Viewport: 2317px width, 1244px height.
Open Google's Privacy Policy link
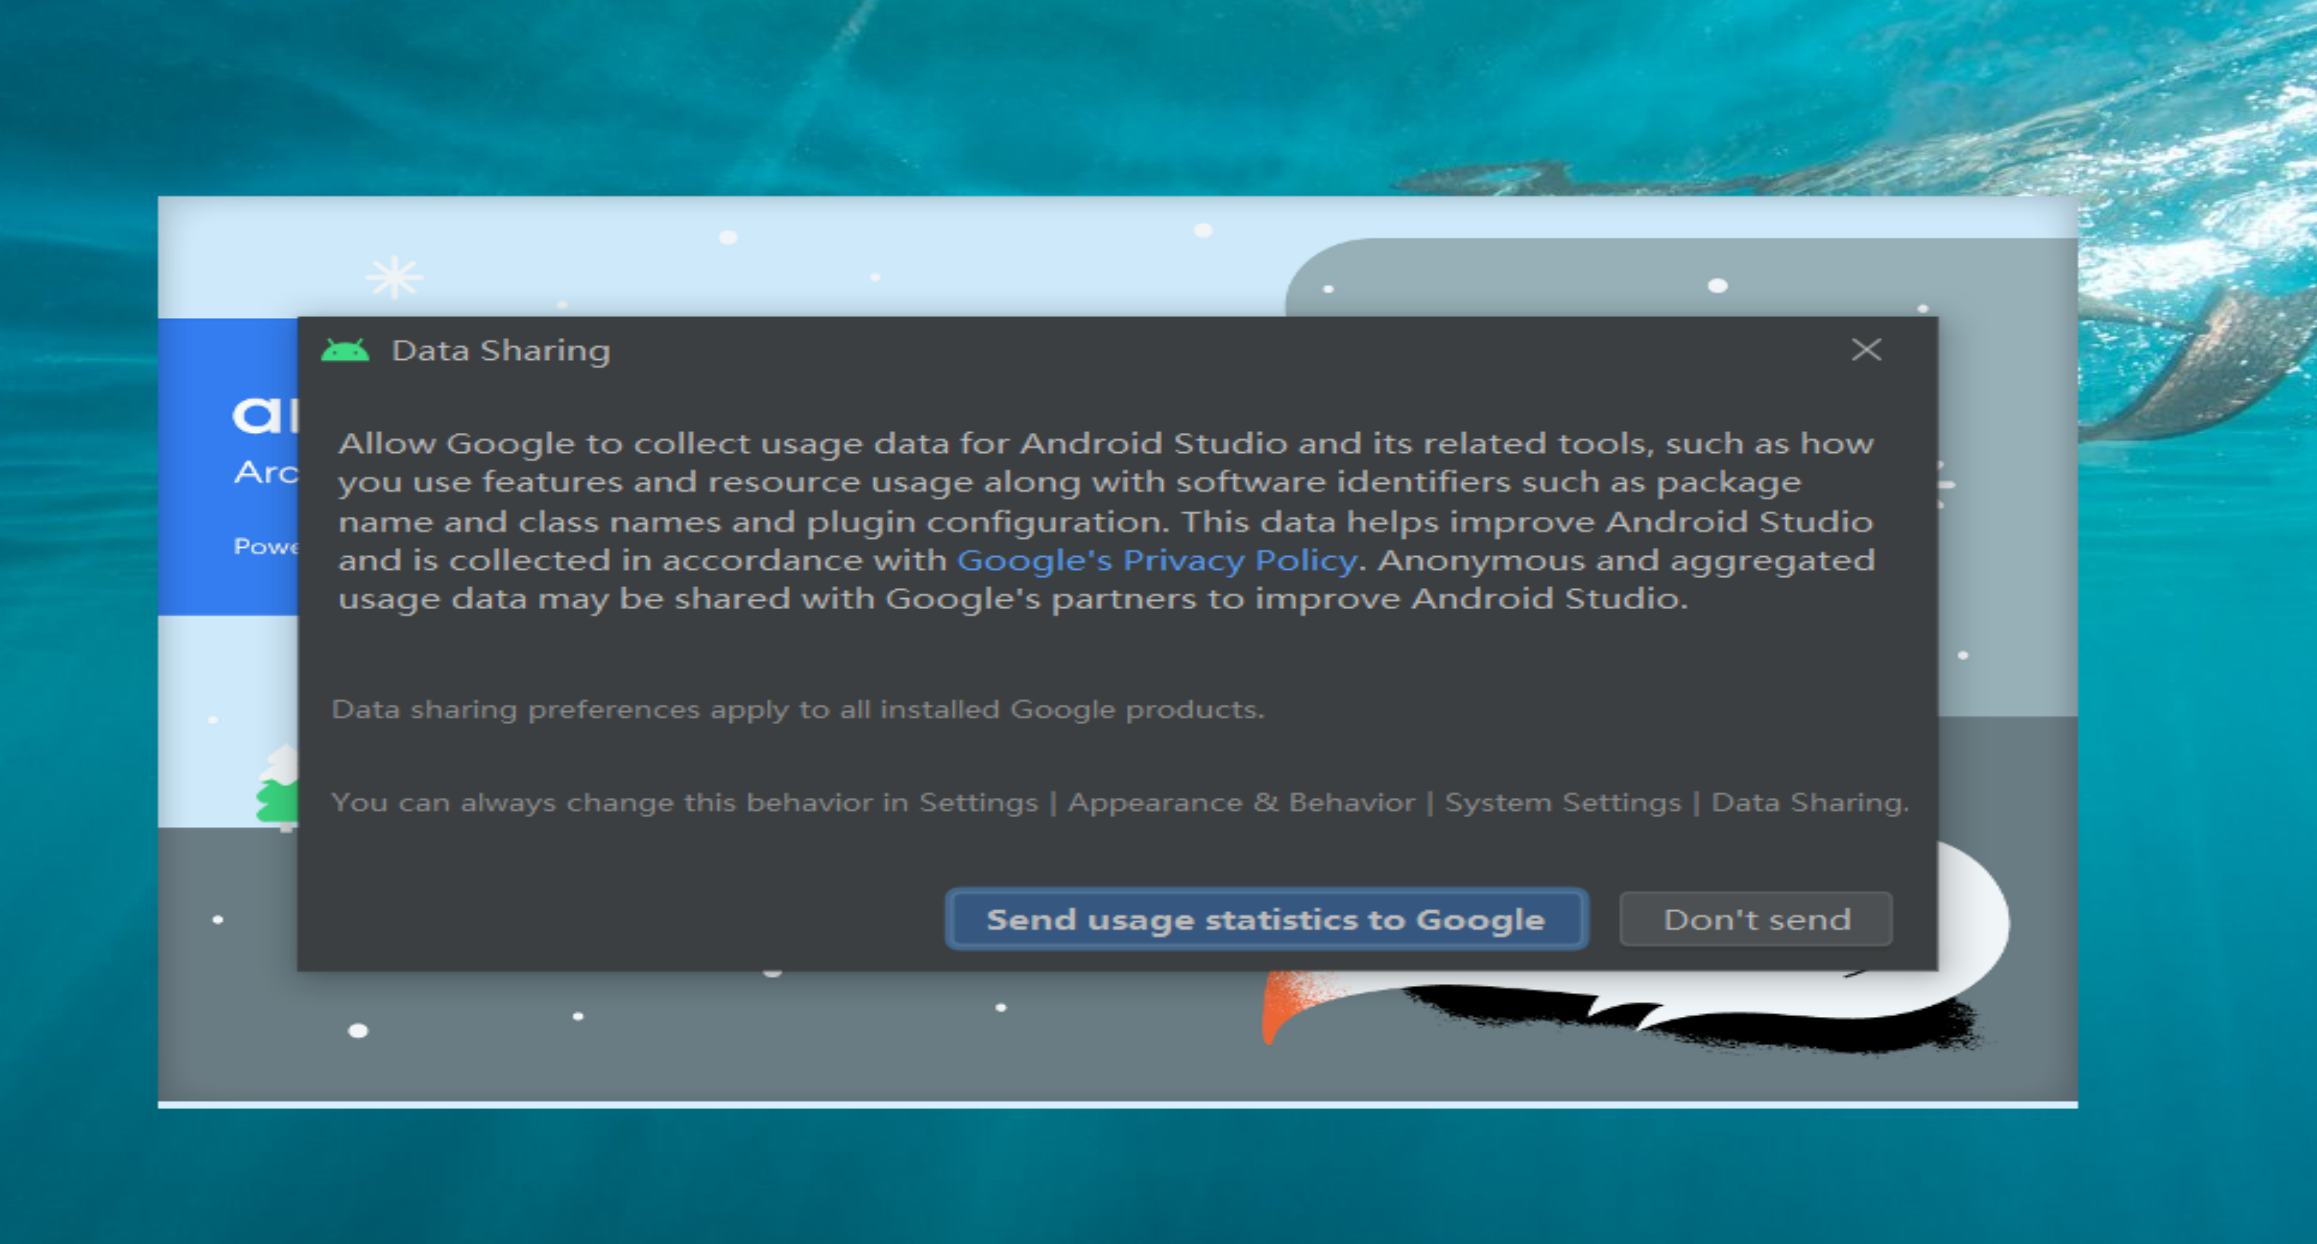[1156, 560]
